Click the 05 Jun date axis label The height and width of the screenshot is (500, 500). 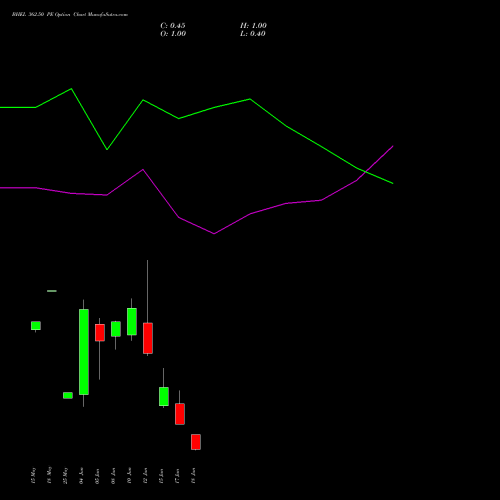tap(97, 476)
